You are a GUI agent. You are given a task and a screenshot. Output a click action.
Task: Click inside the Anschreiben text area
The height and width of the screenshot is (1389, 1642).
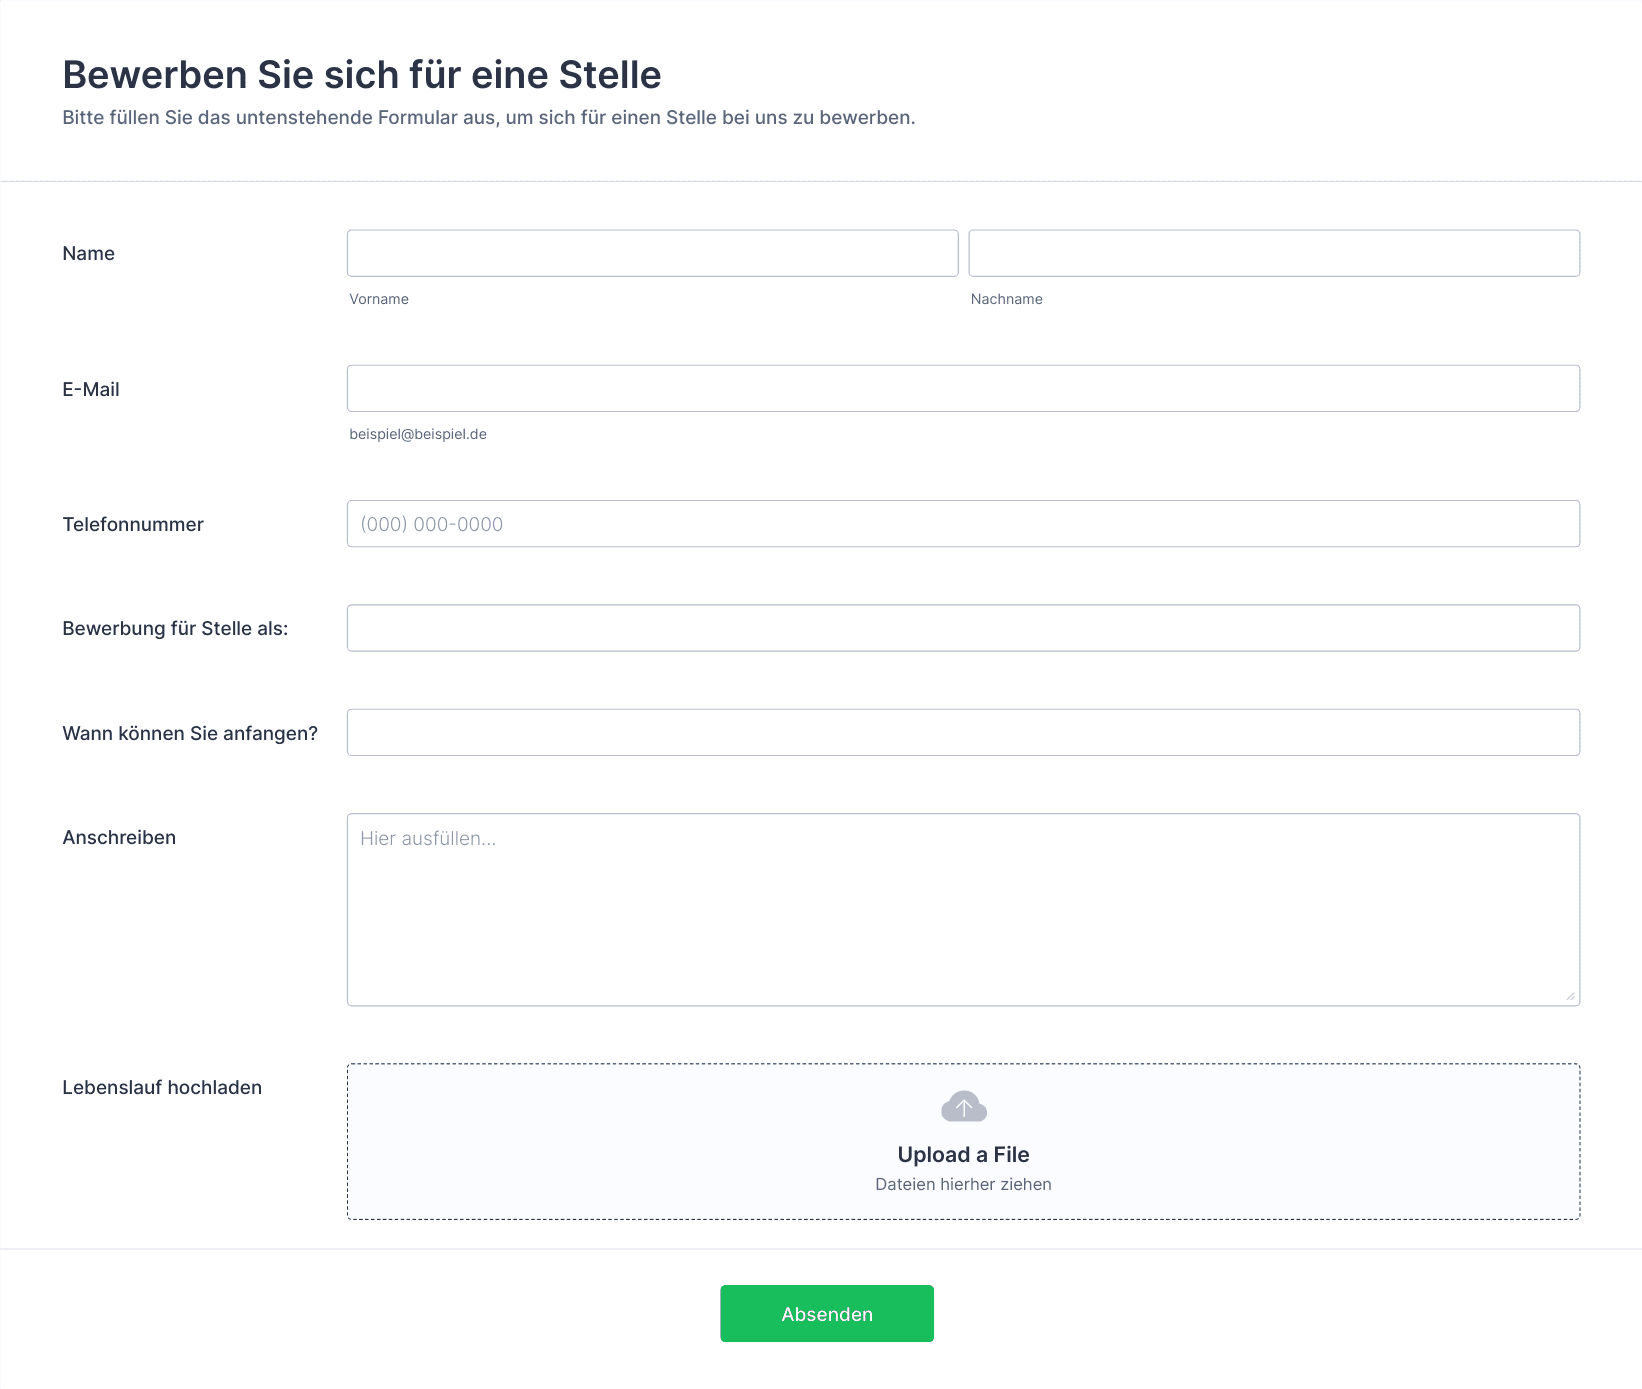pos(963,910)
